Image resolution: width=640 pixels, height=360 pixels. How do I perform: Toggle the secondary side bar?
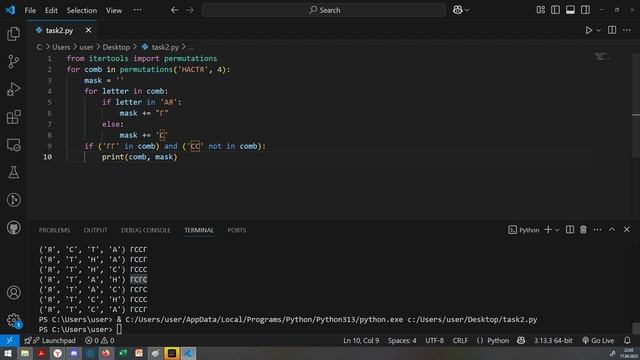[585, 10]
